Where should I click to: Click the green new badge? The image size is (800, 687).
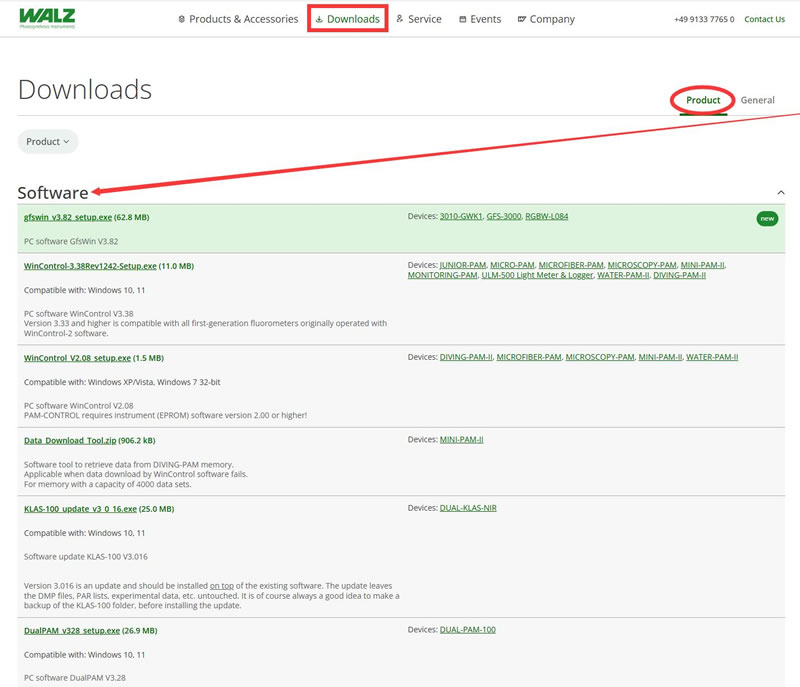click(767, 219)
